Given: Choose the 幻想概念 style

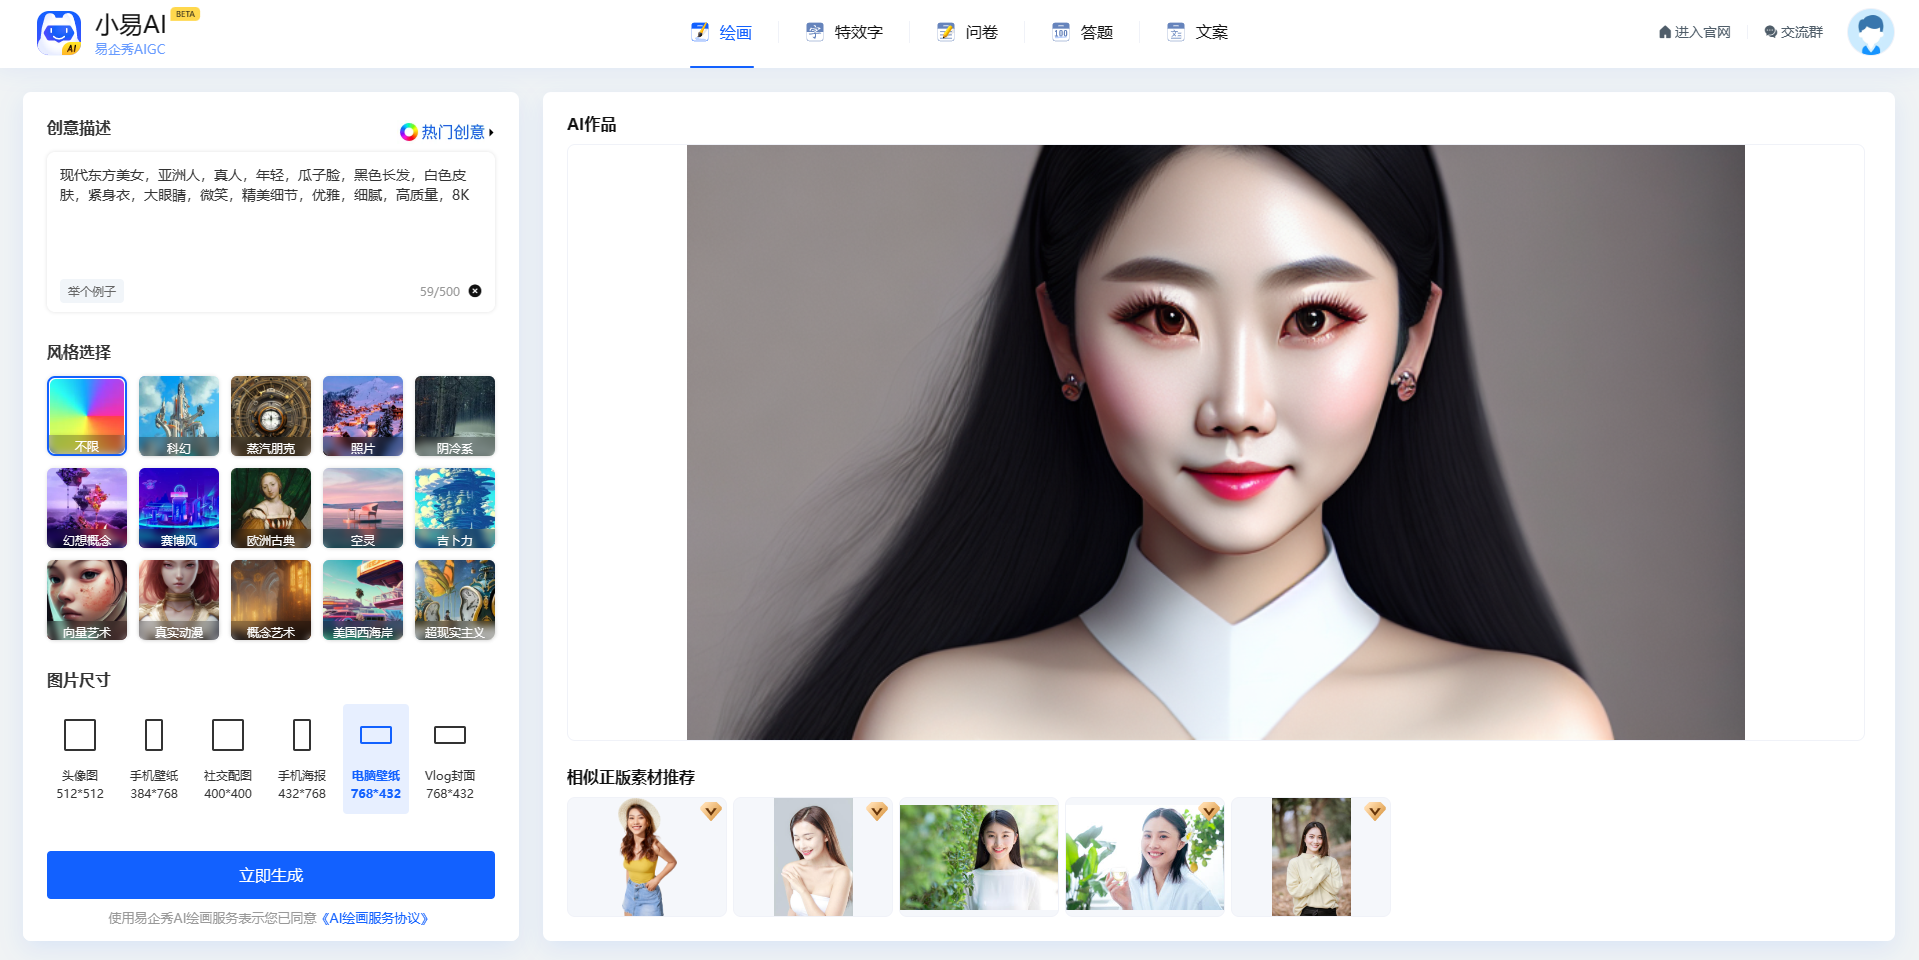Looking at the screenshot, I should [x=87, y=508].
